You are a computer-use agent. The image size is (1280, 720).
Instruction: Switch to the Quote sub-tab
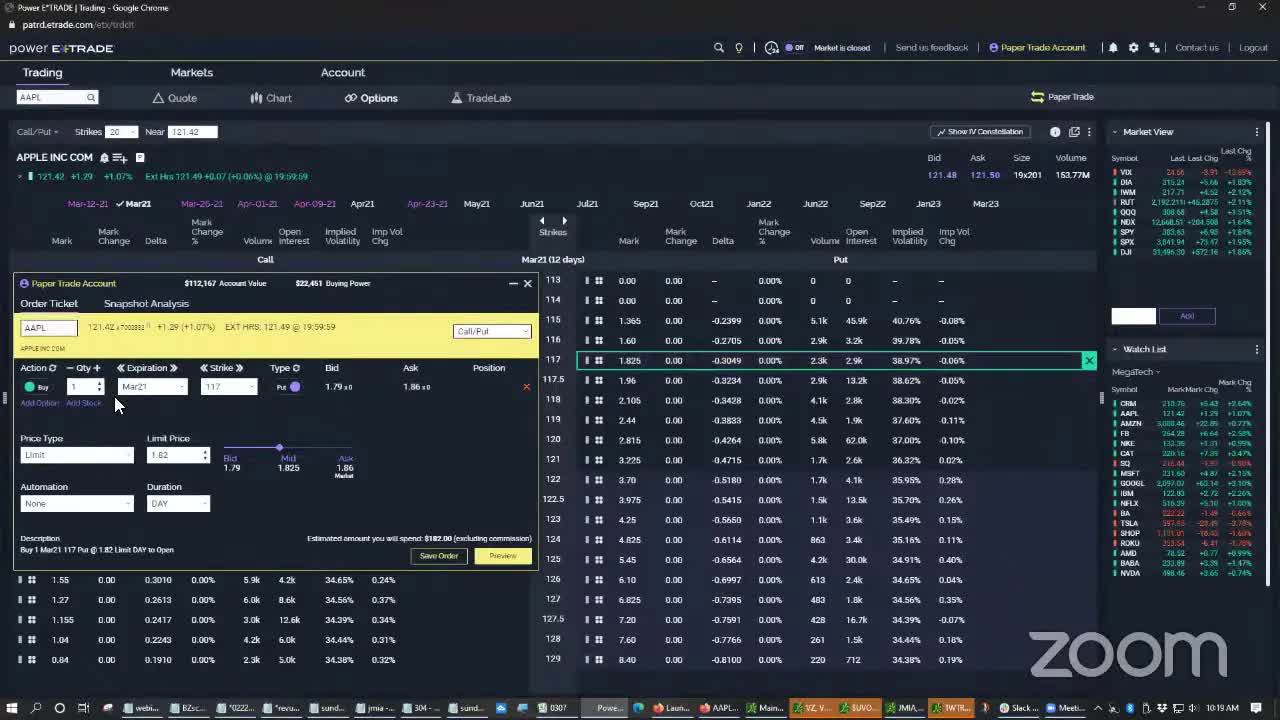175,98
